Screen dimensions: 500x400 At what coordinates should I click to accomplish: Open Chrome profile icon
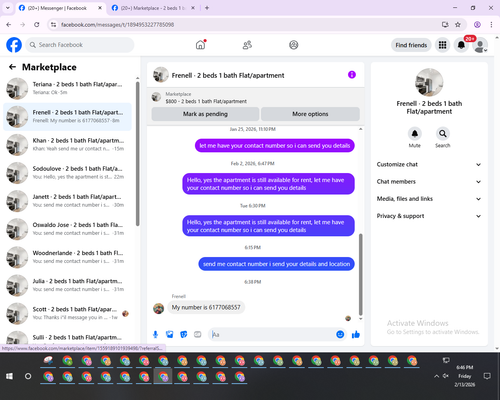(x=477, y=24)
